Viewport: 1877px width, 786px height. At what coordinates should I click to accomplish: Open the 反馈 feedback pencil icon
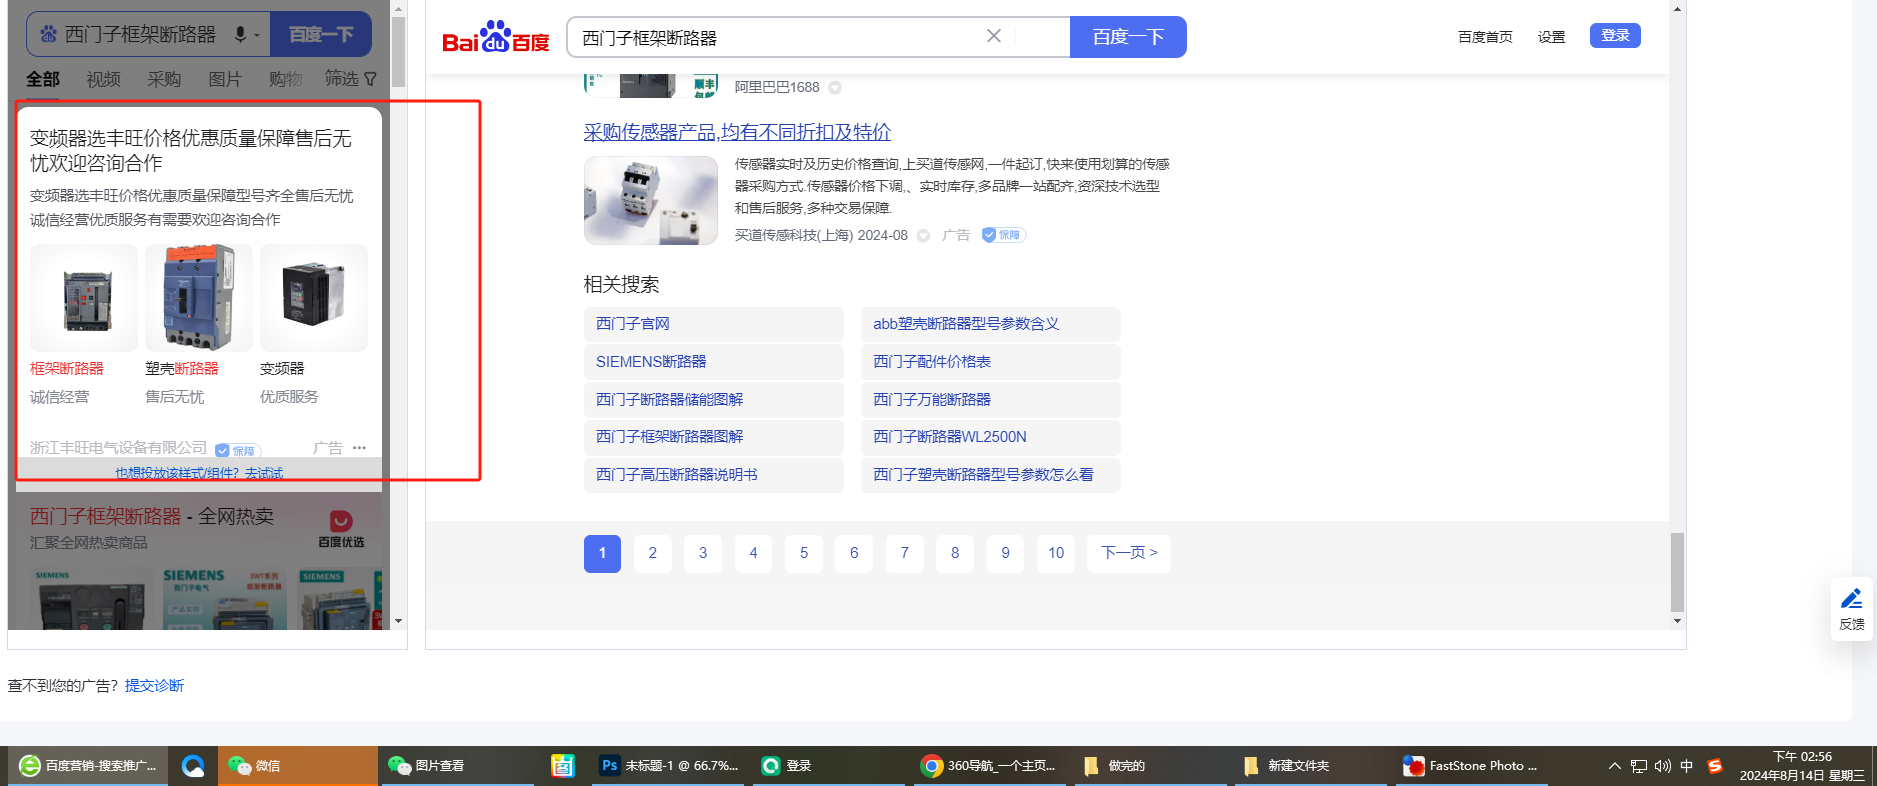pos(1851,607)
